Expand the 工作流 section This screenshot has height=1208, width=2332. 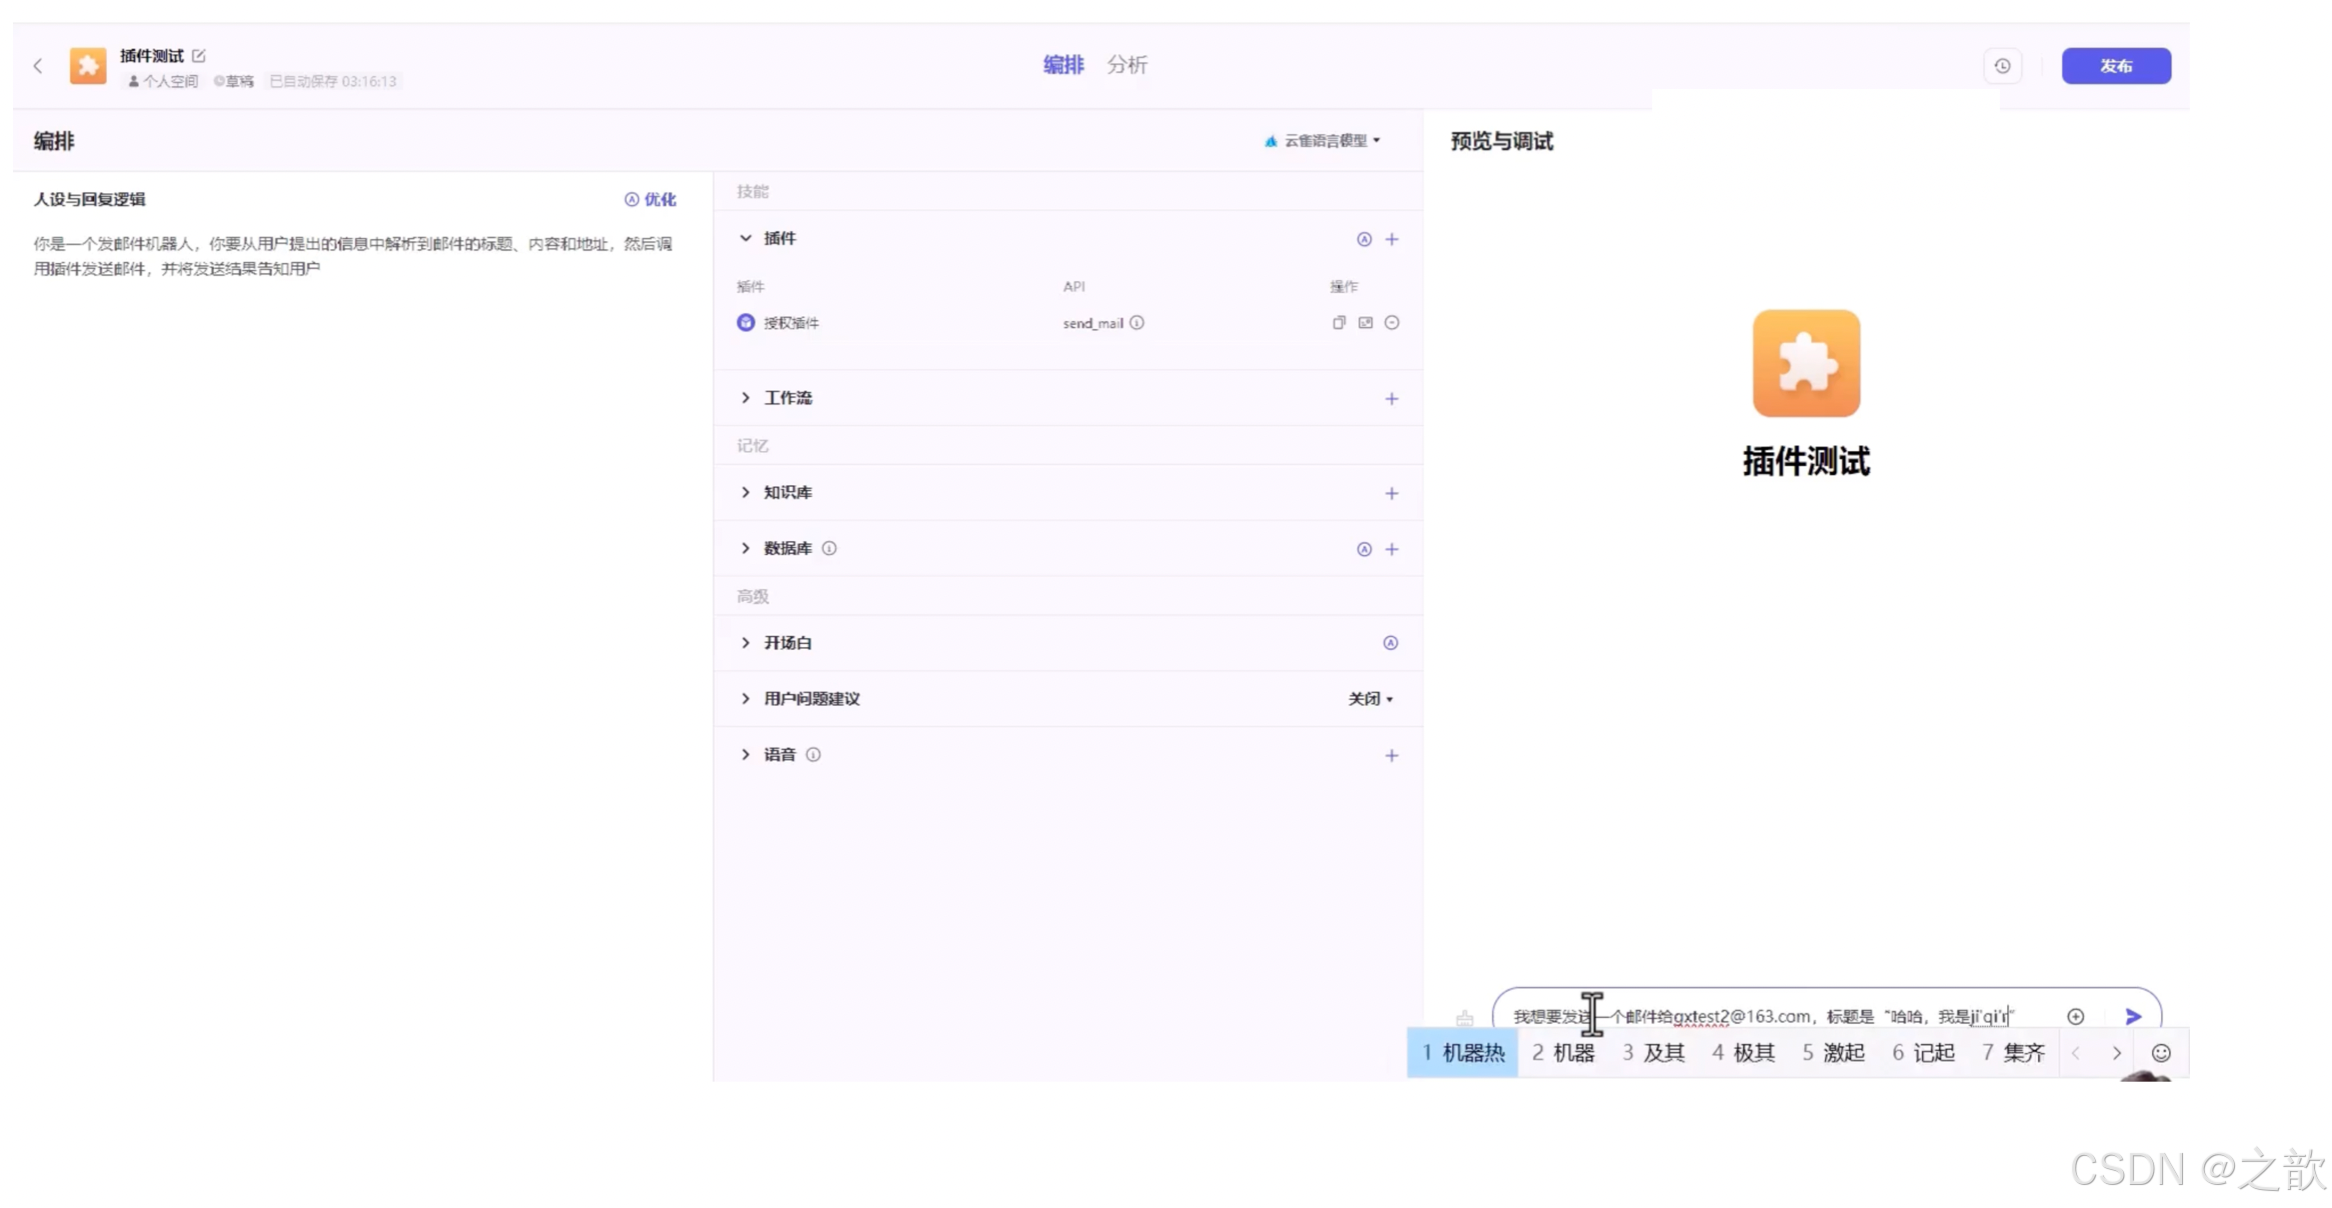click(x=746, y=398)
